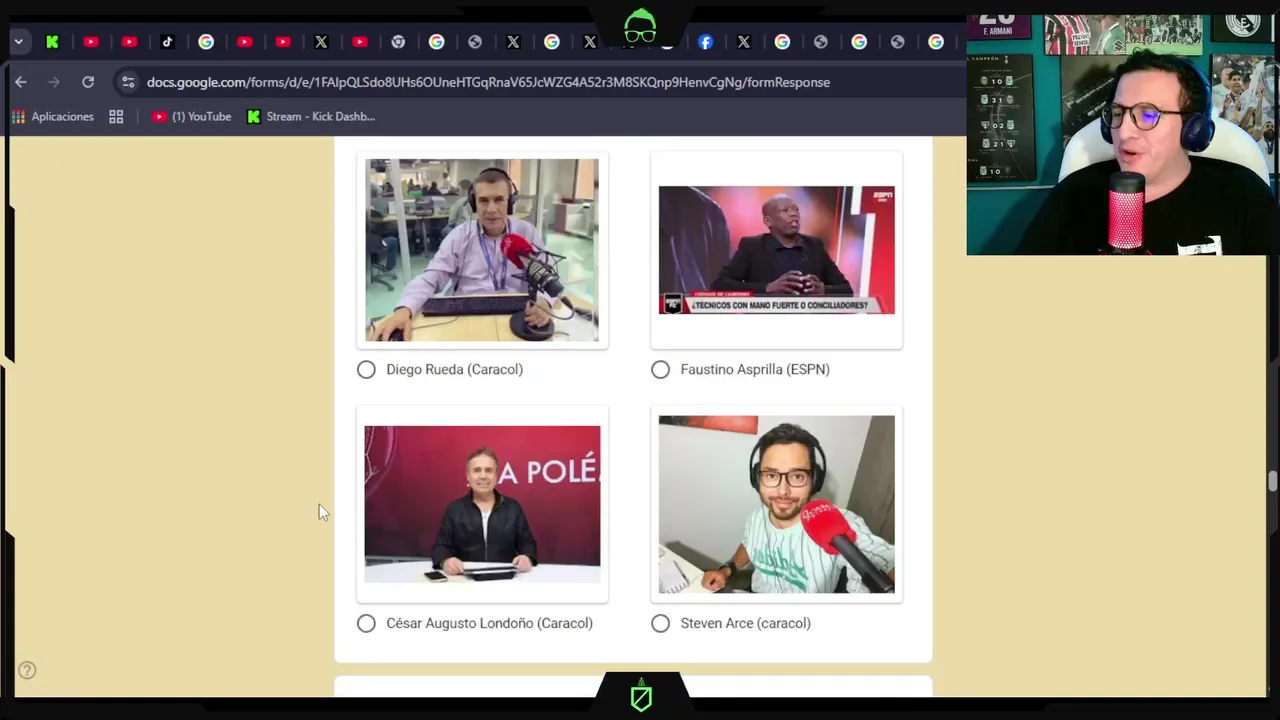Open the tab search dropdown arrow

(18, 42)
